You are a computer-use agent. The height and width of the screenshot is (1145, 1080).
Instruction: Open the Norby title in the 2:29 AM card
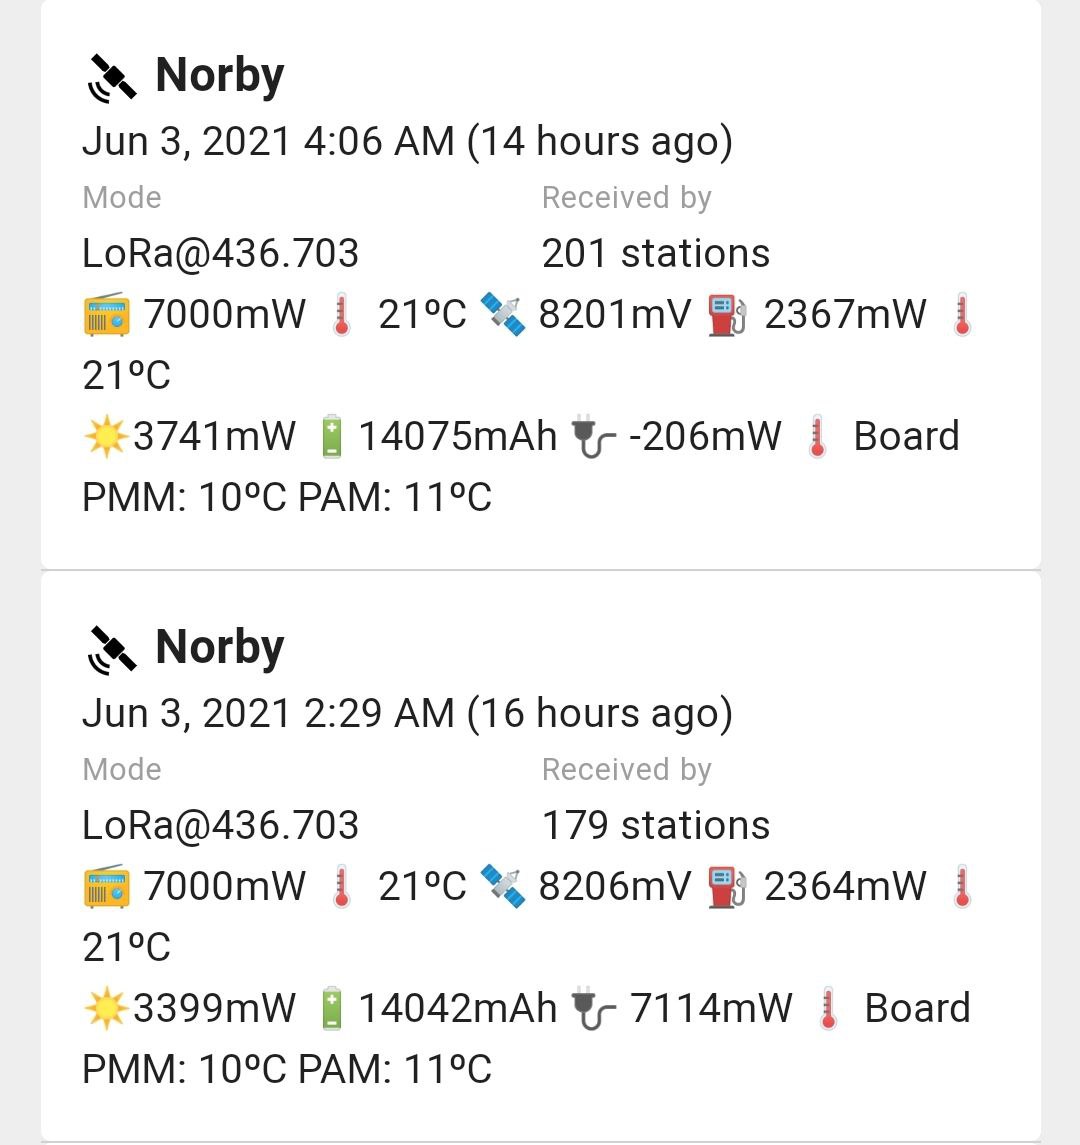(220, 648)
